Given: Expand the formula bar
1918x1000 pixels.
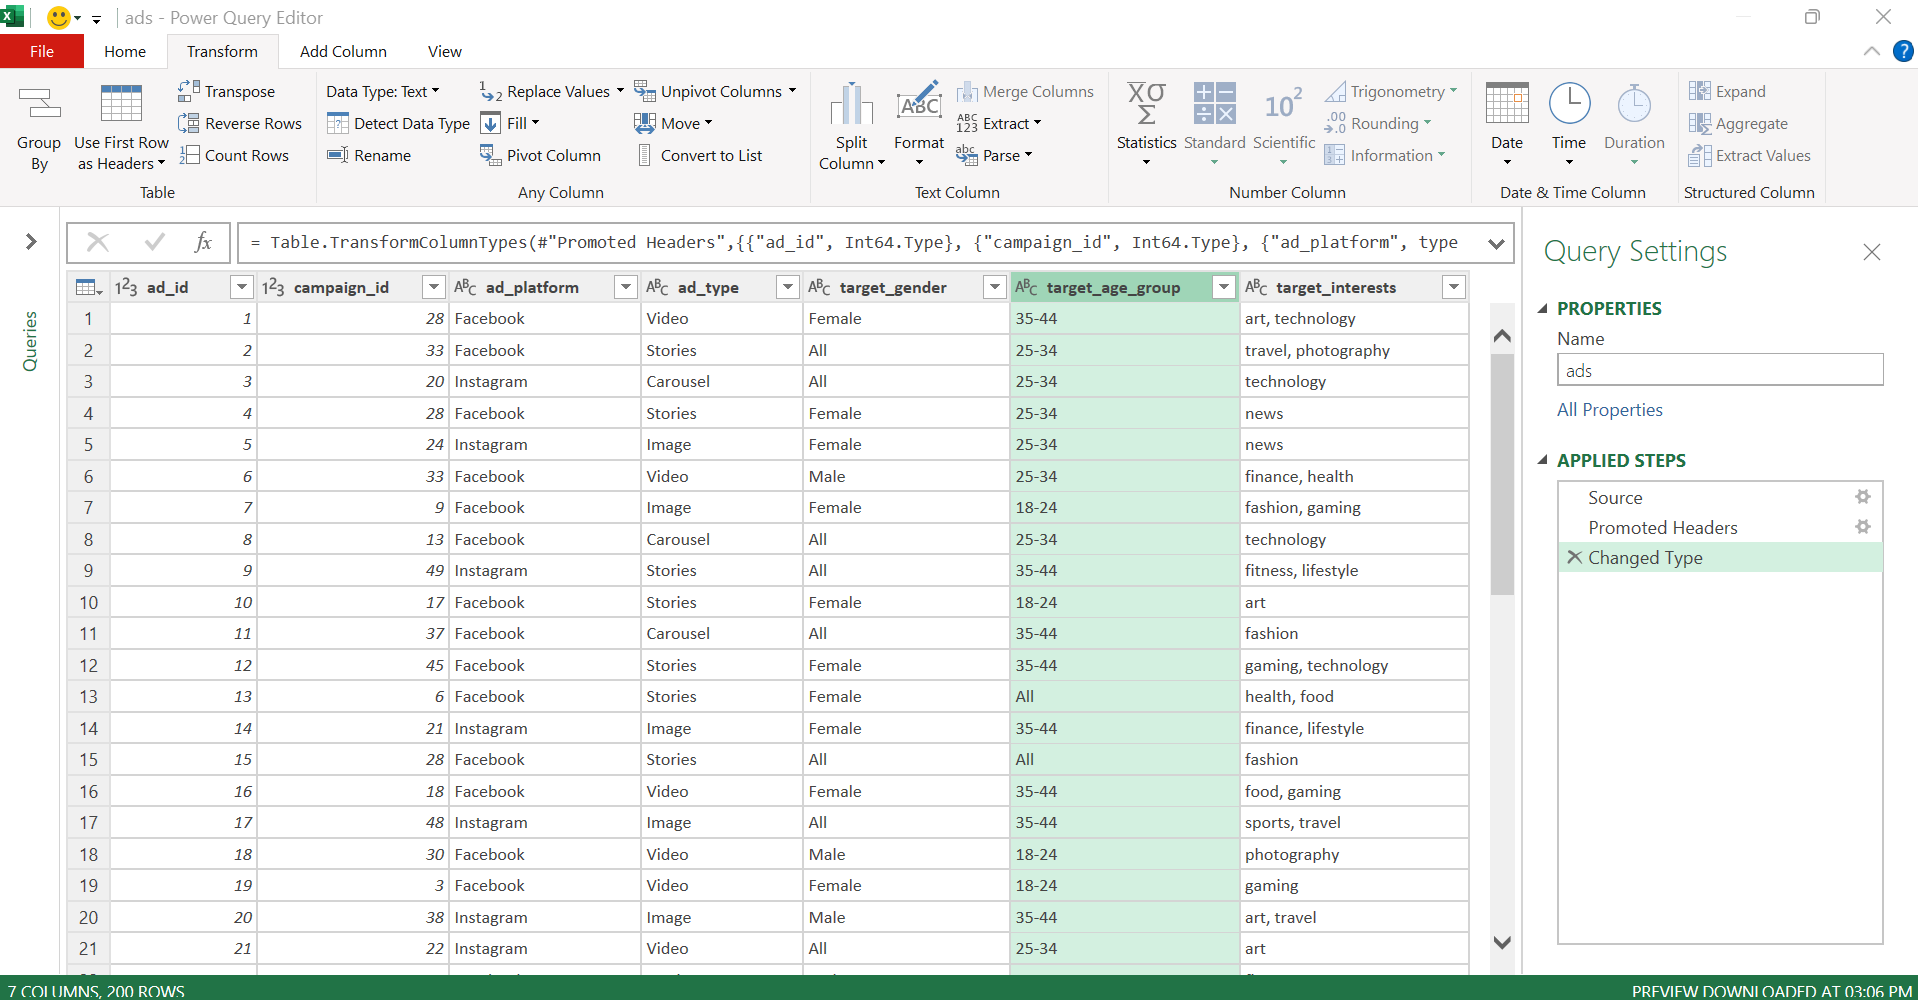Looking at the screenshot, I should tap(1496, 243).
